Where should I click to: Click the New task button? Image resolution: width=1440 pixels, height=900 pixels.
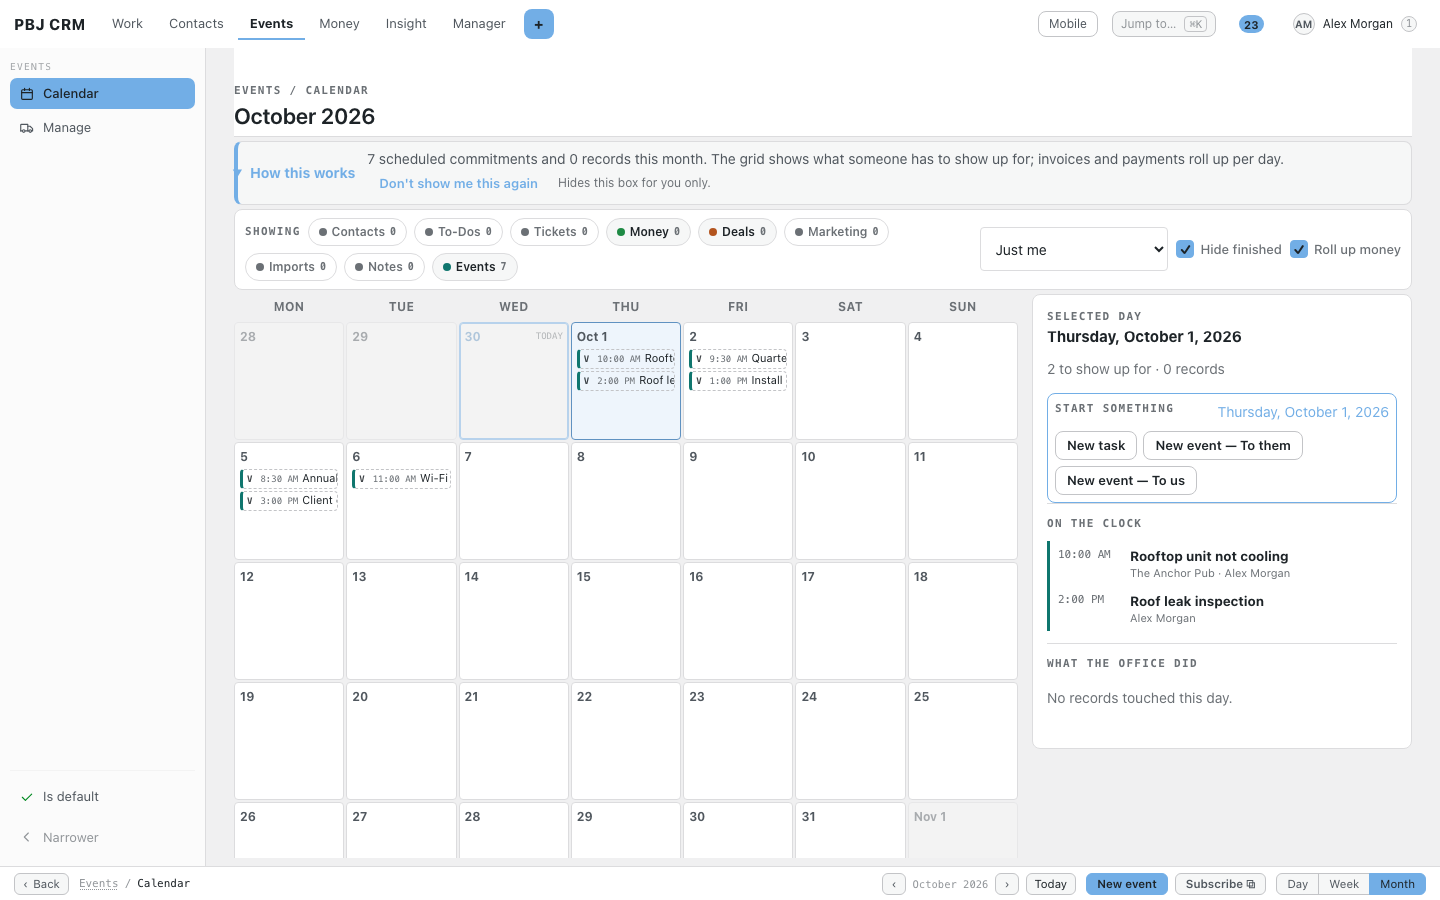[1096, 446]
